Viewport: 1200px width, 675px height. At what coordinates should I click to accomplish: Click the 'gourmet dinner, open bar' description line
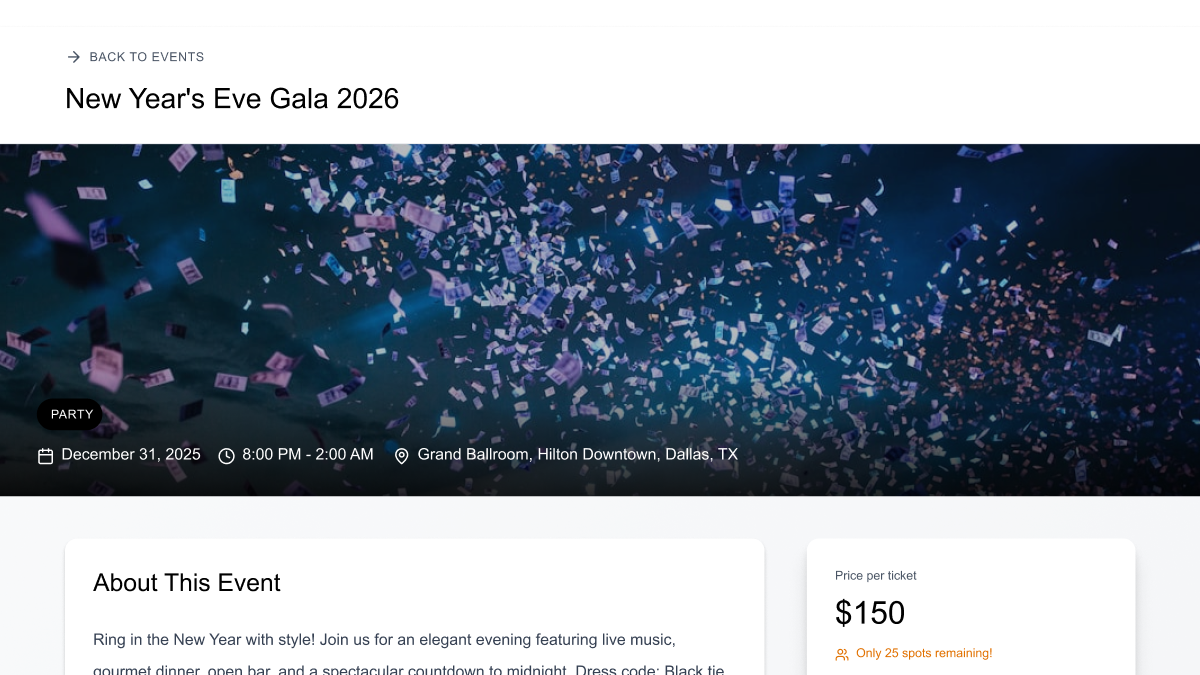pos(408,668)
